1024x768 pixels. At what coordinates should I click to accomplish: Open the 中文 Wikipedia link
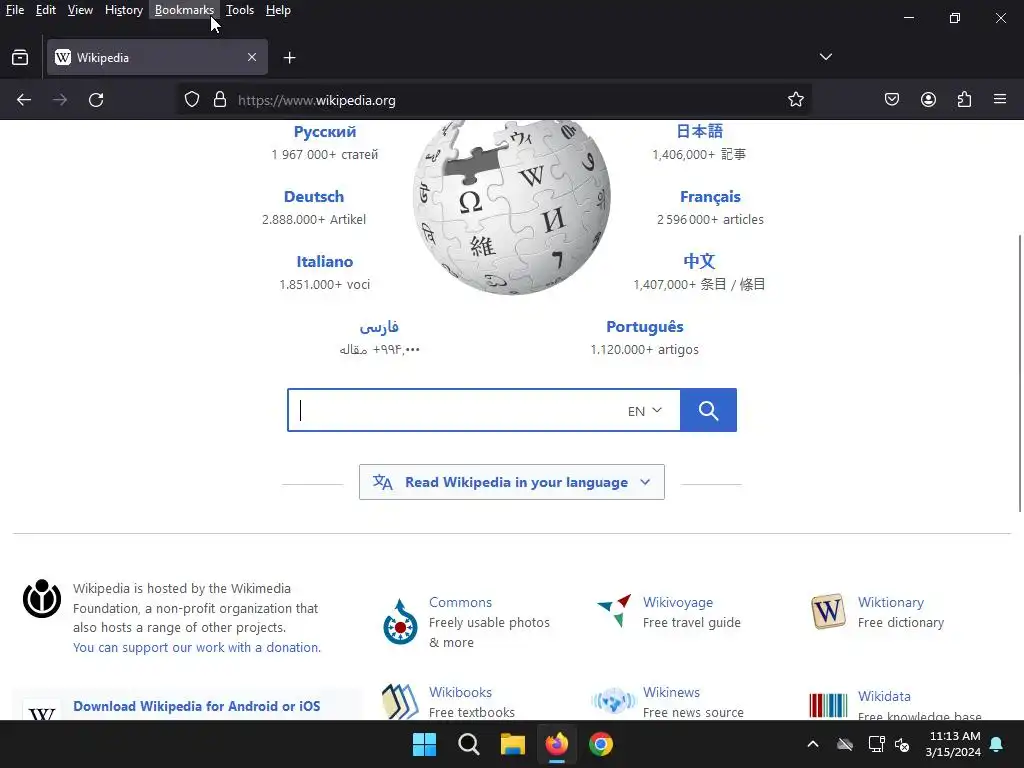click(699, 261)
